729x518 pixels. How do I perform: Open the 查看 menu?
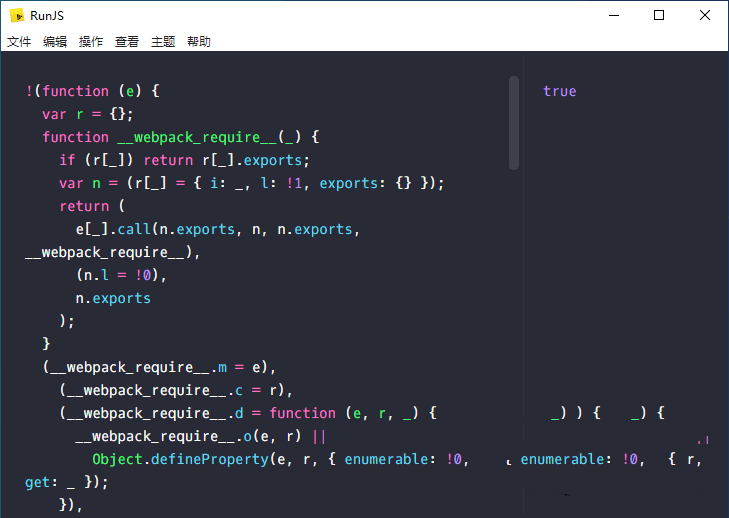[x=127, y=42]
